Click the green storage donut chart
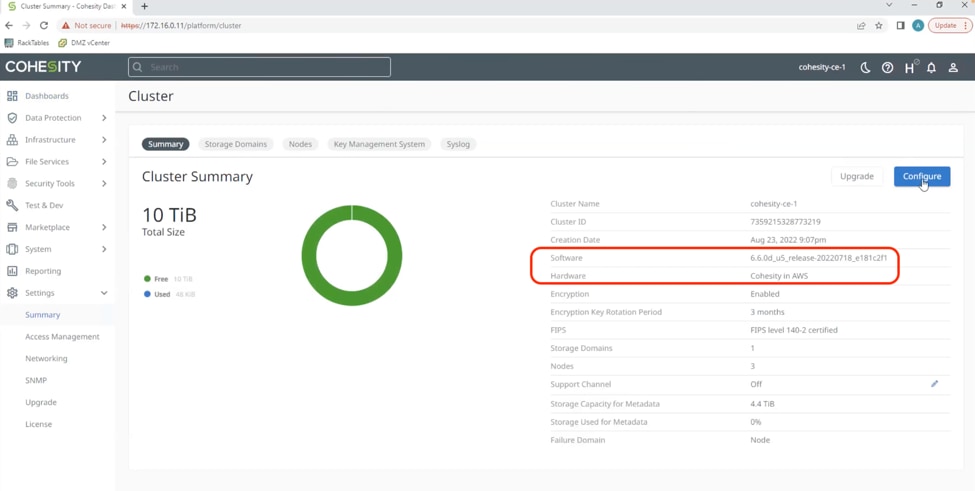The height and width of the screenshot is (491, 975). 352,255
